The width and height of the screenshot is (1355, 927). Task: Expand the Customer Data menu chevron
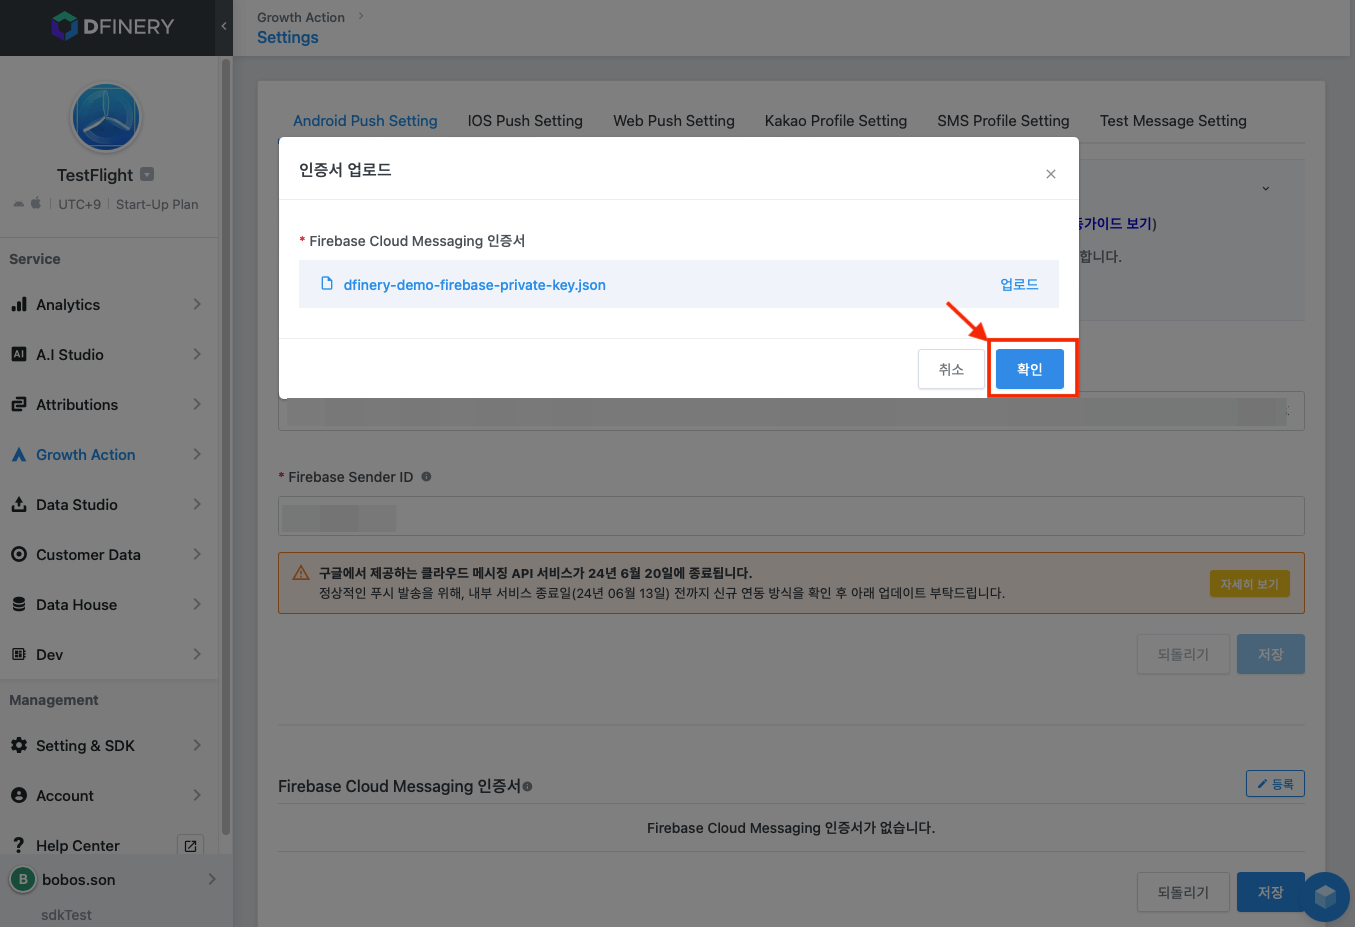[197, 554]
